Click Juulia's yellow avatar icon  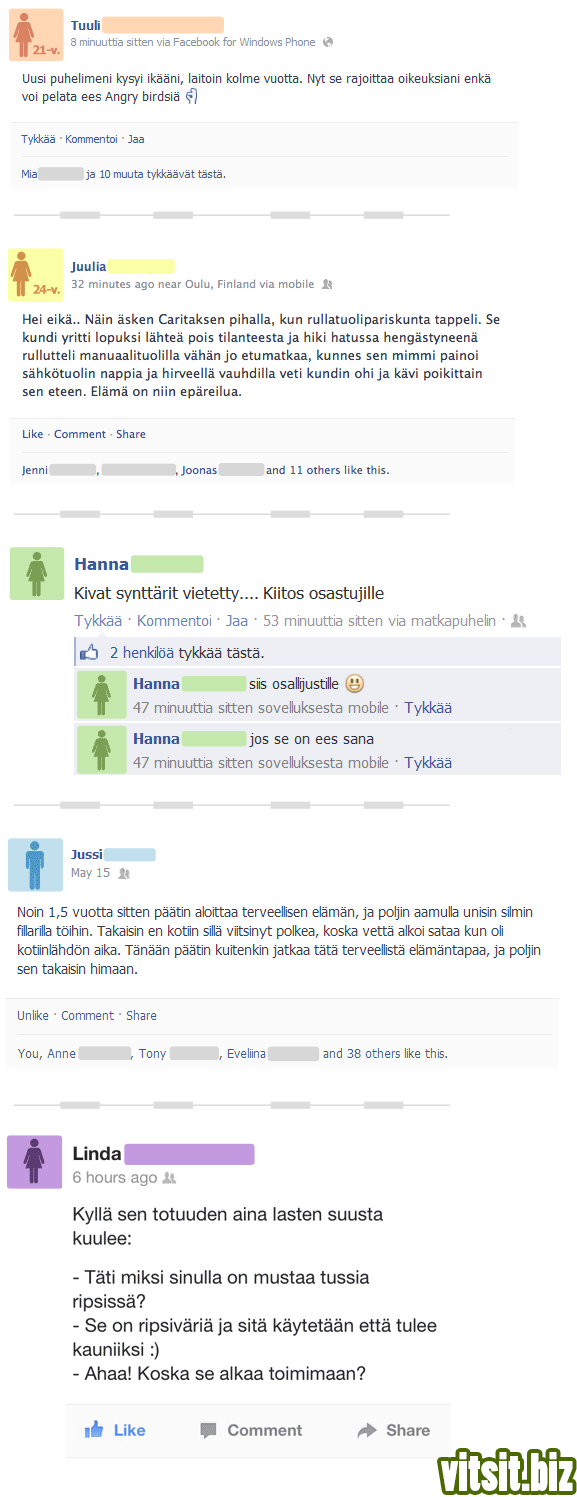[35, 274]
